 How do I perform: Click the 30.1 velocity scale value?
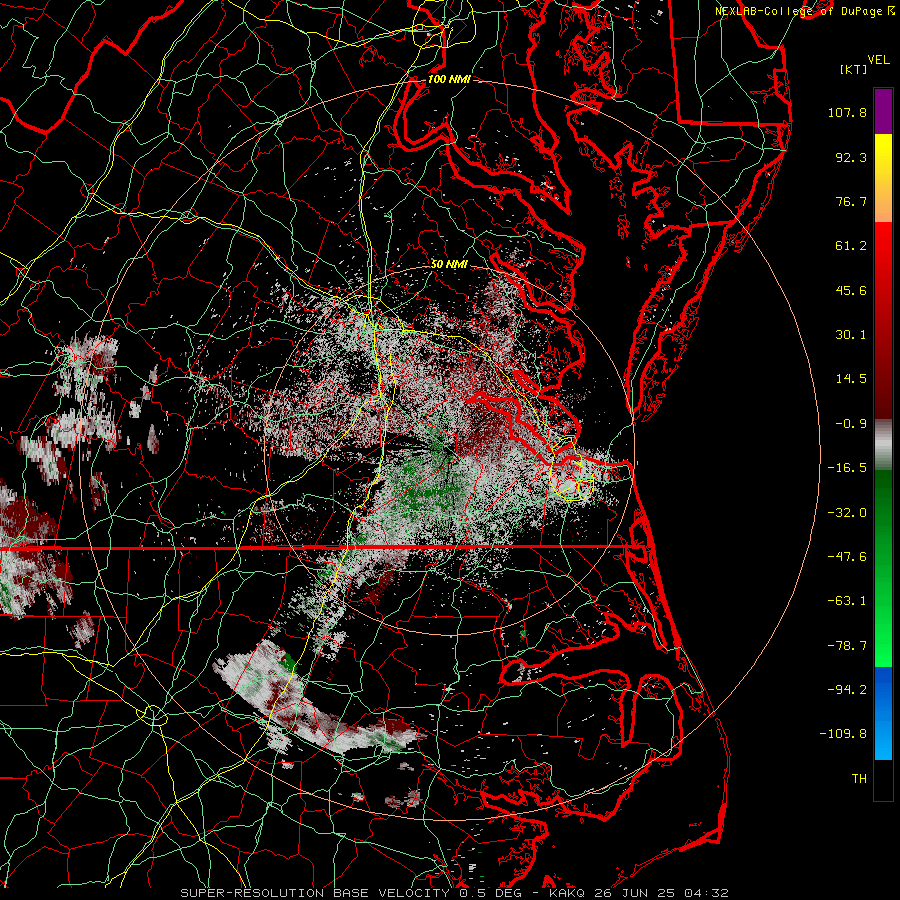[x=851, y=335]
